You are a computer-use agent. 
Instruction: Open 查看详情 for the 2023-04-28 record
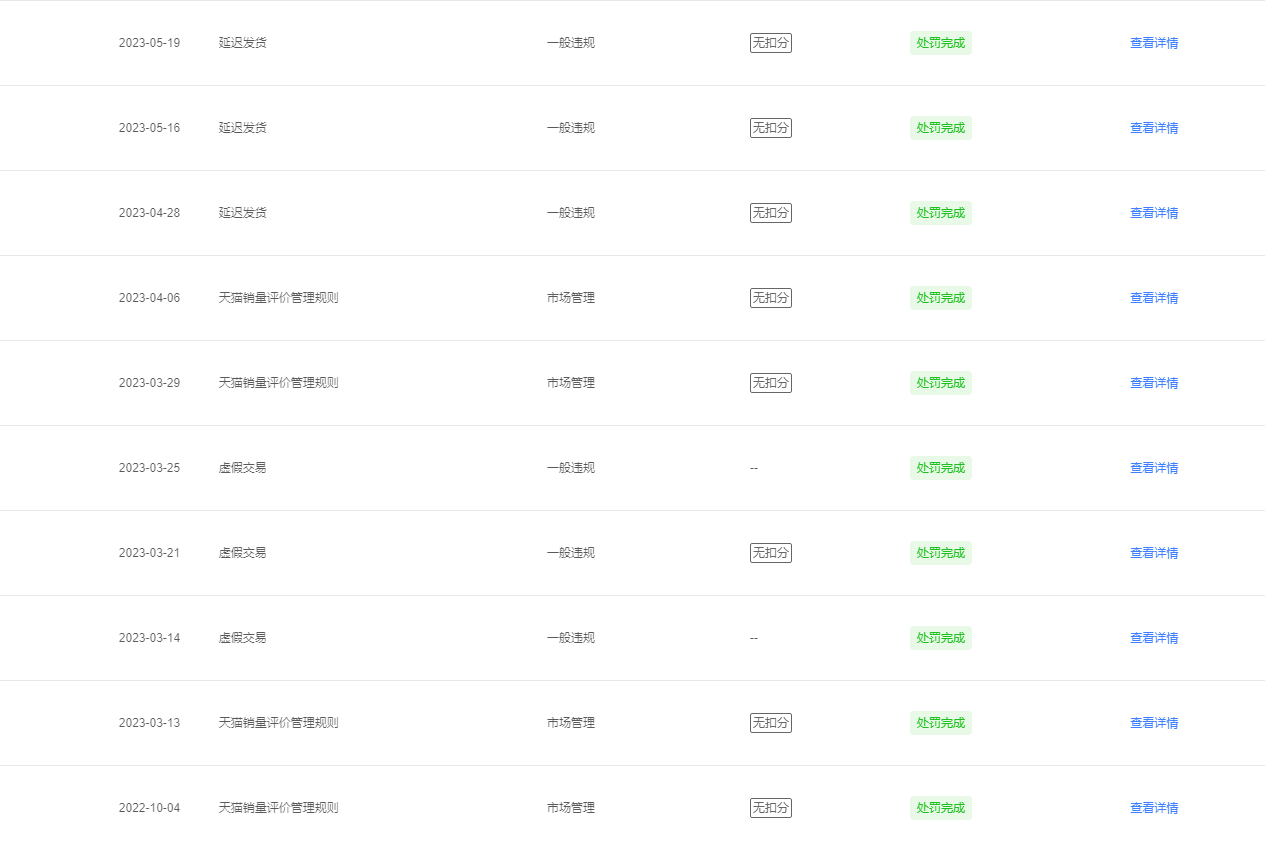[1154, 213]
